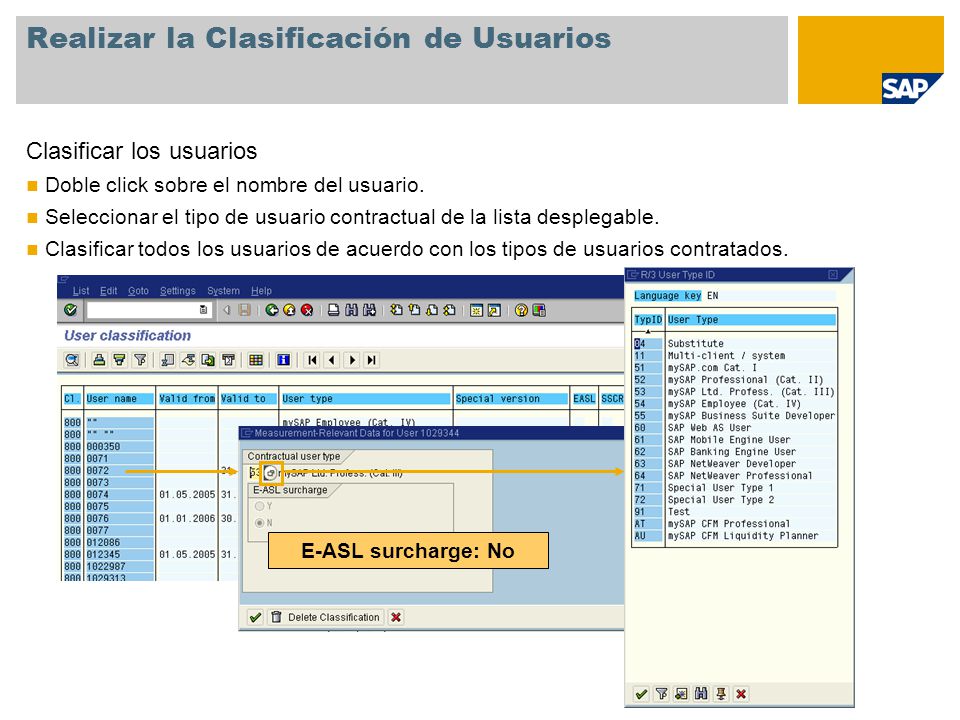Select the N radio button under E-ASL surcharge
Screen dimensions: 960x720
click(260, 523)
